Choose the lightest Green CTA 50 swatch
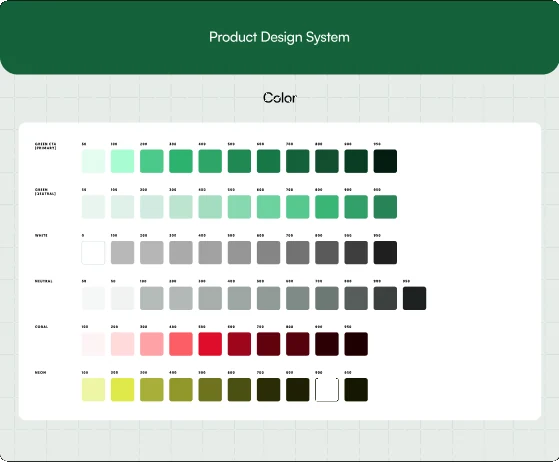559x462 pixels. [x=93, y=161]
